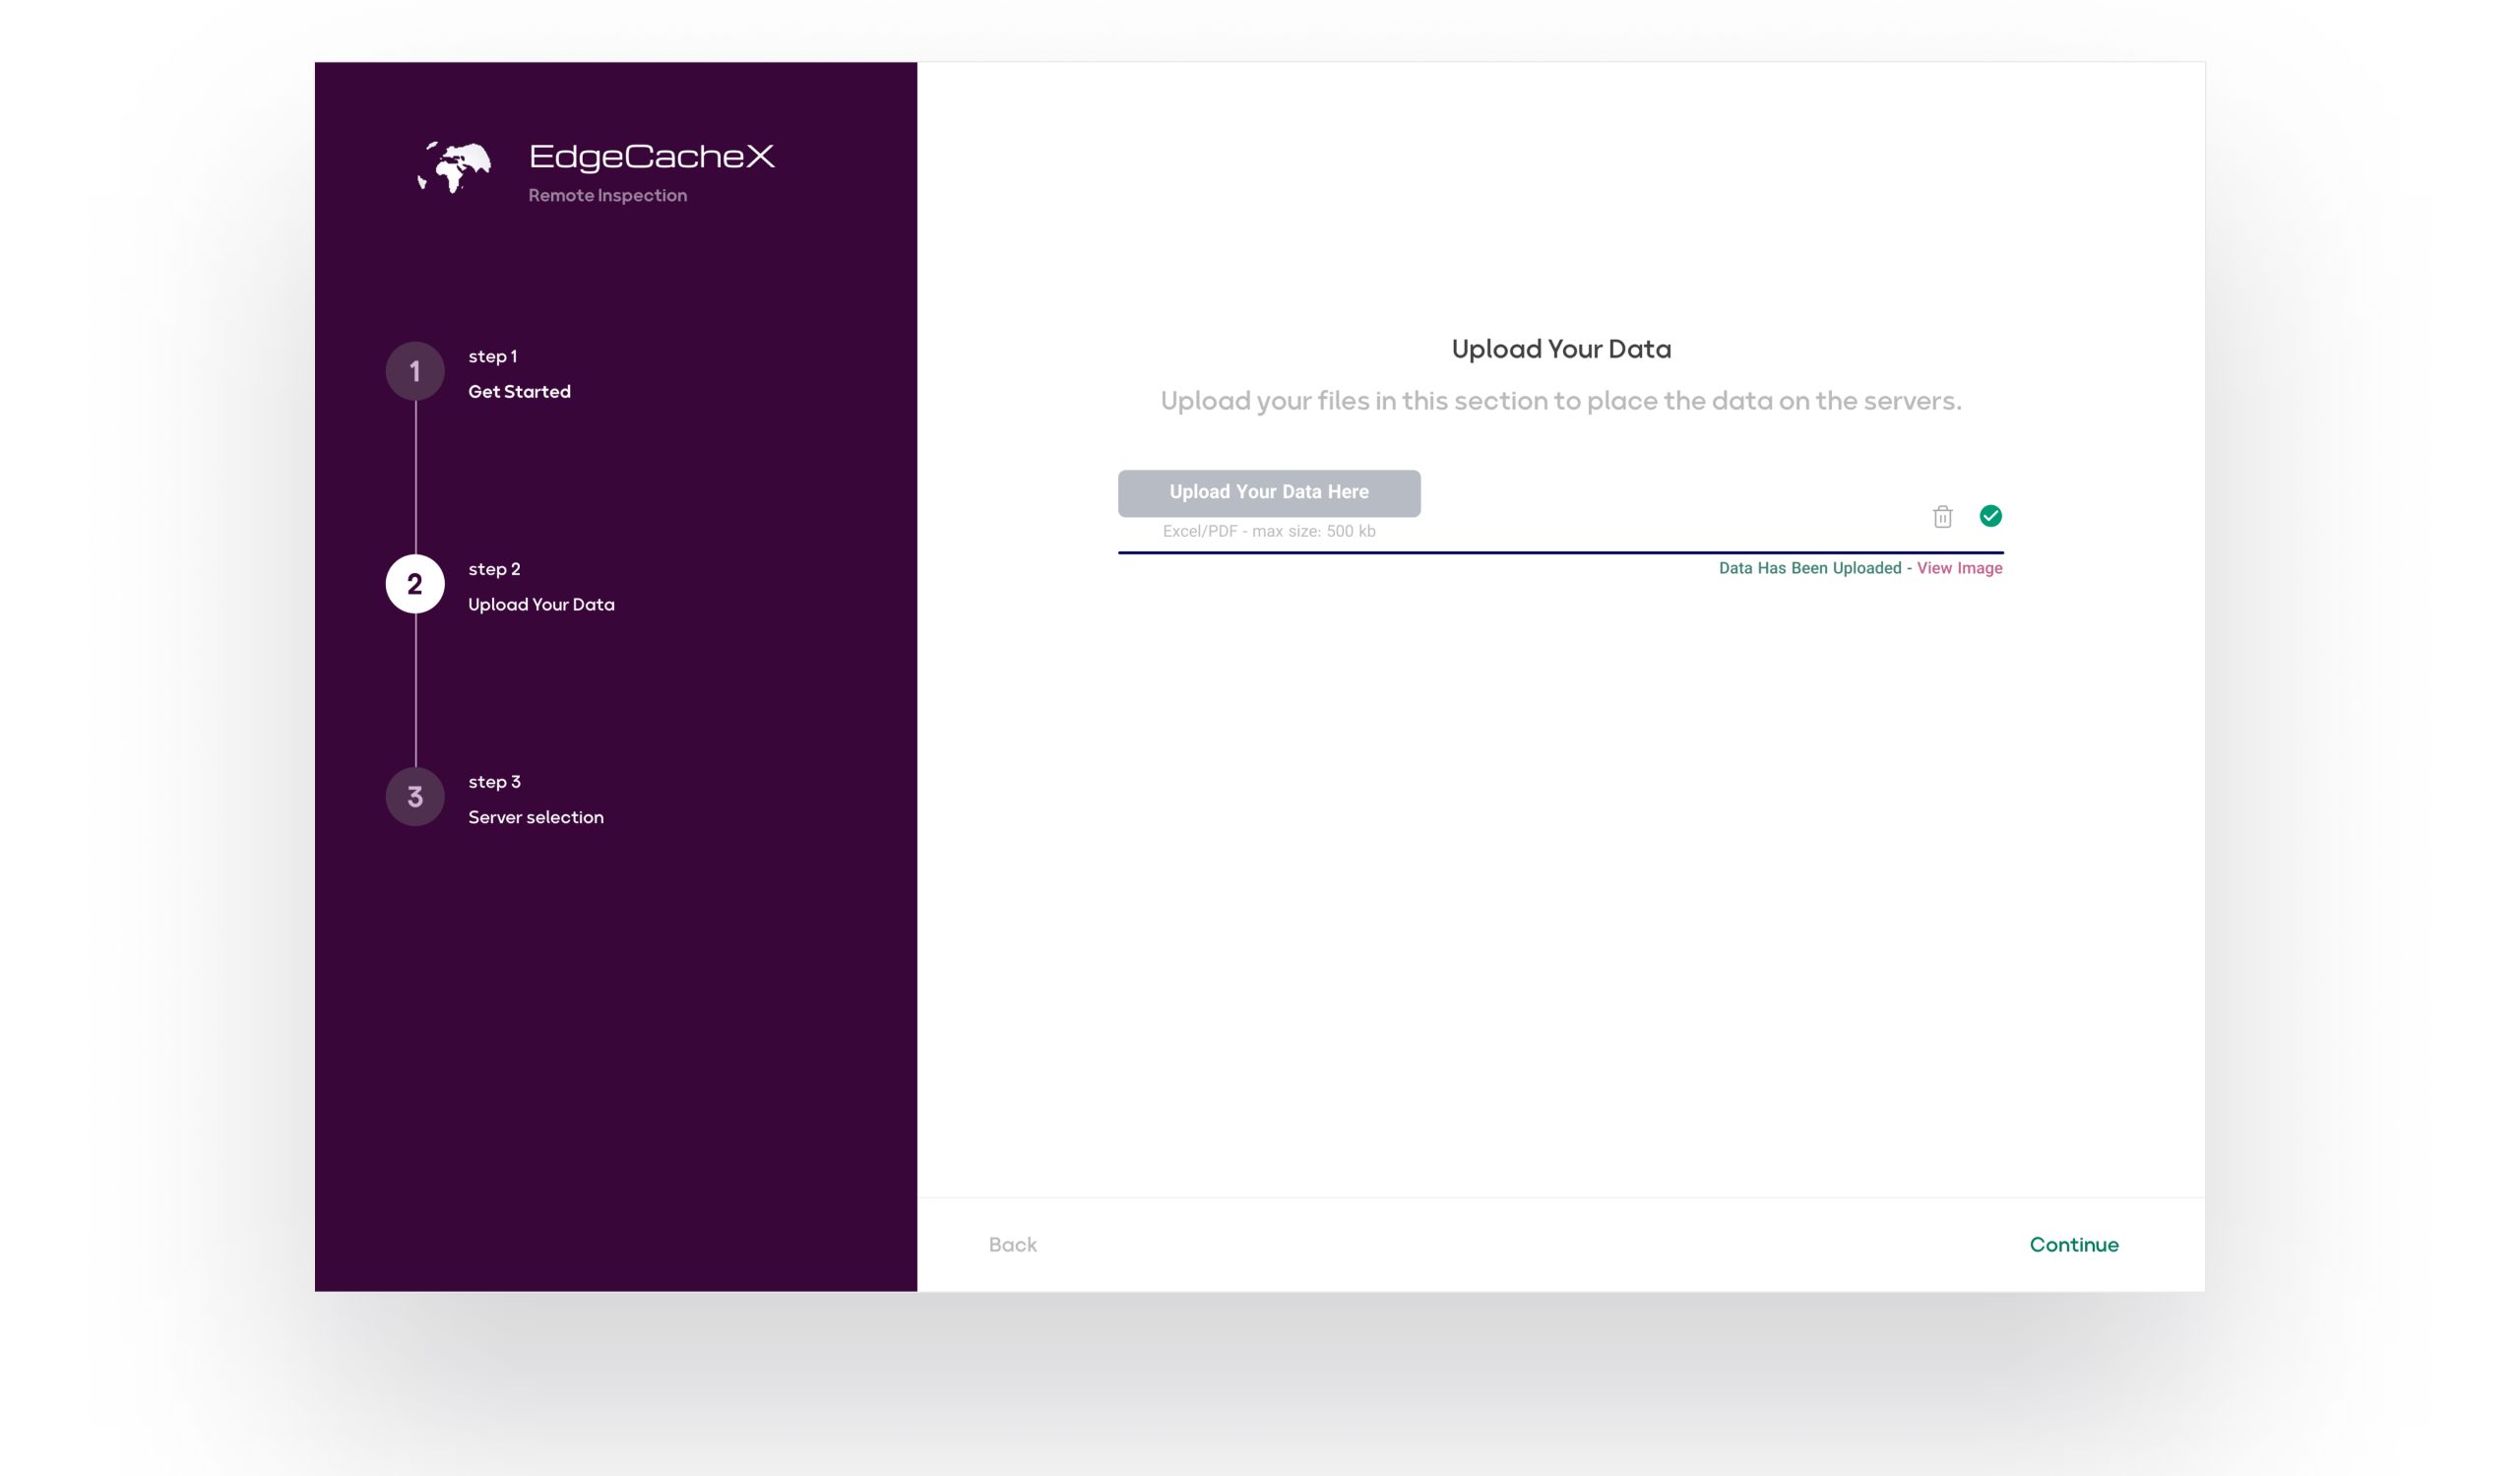Go Back to previous step
This screenshot has width=2520, height=1476.
(1012, 1245)
